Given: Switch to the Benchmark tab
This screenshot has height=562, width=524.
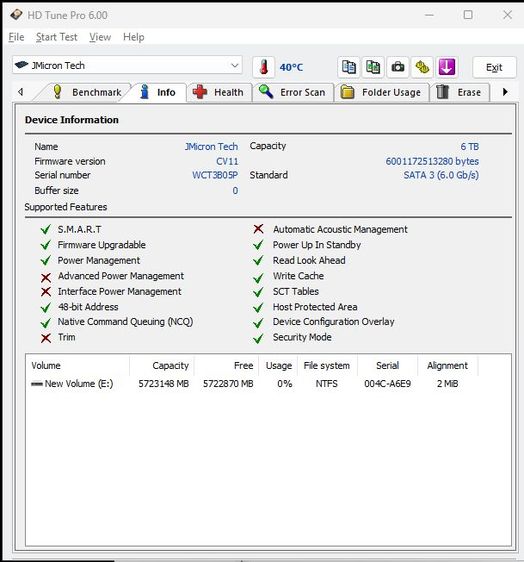Looking at the screenshot, I should (x=87, y=92).
